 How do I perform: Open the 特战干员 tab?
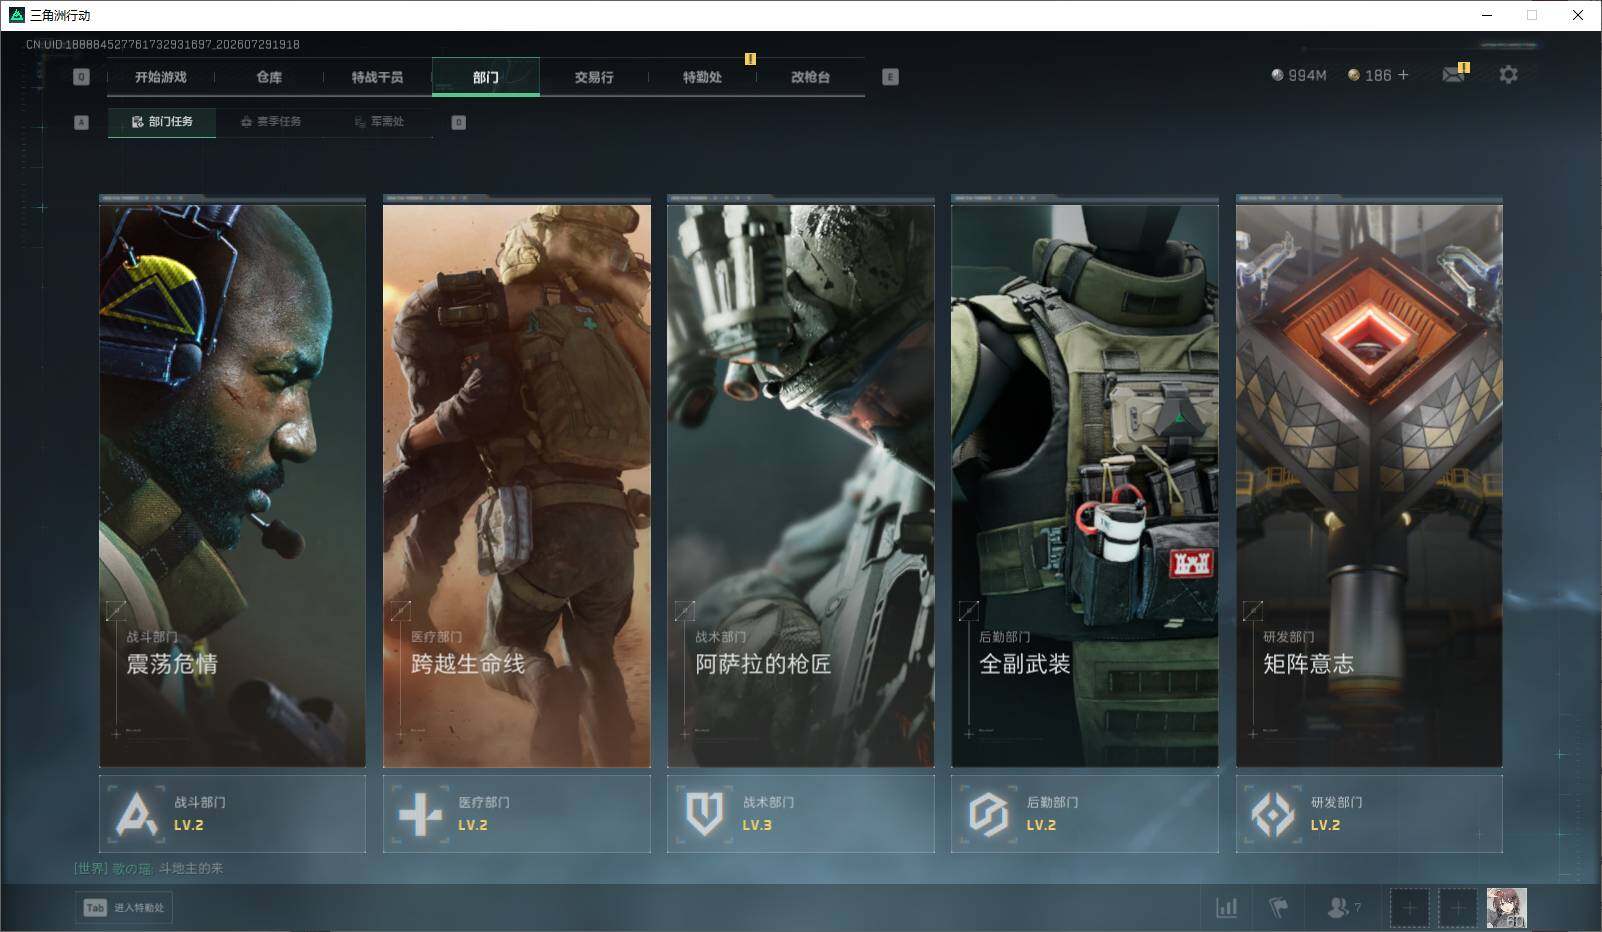377,77
